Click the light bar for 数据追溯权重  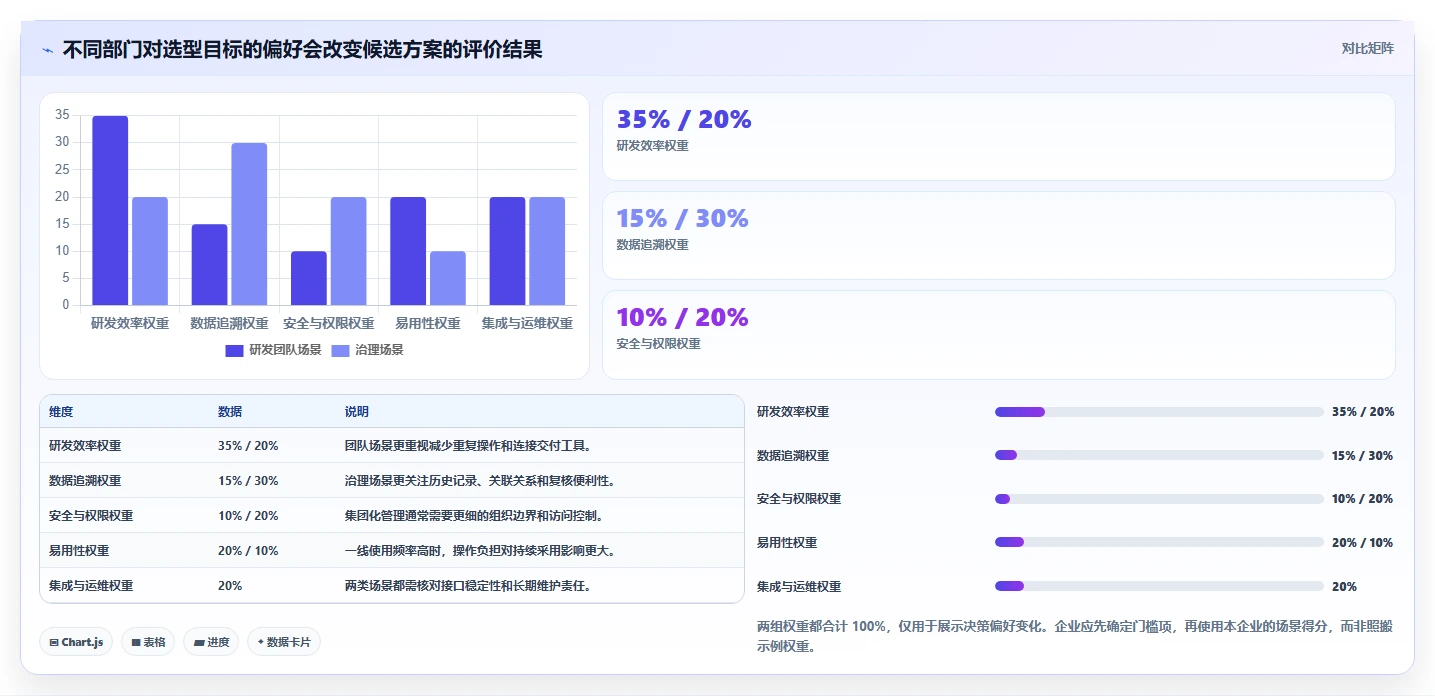point(249,224)
